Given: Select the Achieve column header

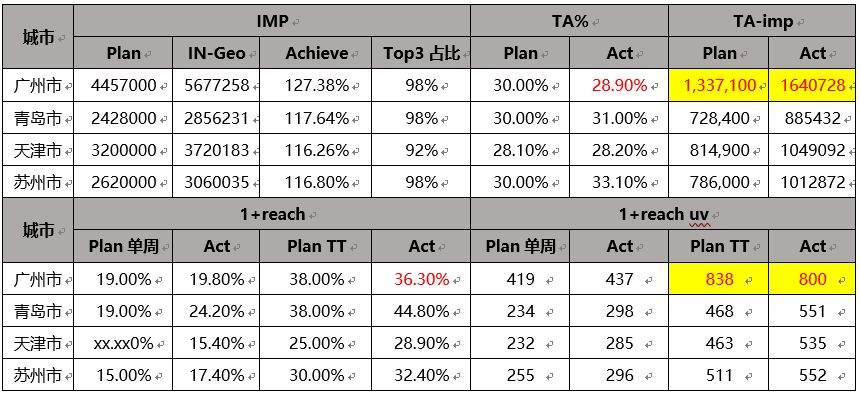Looking at the screenshot, I should [x=316, y=53].
